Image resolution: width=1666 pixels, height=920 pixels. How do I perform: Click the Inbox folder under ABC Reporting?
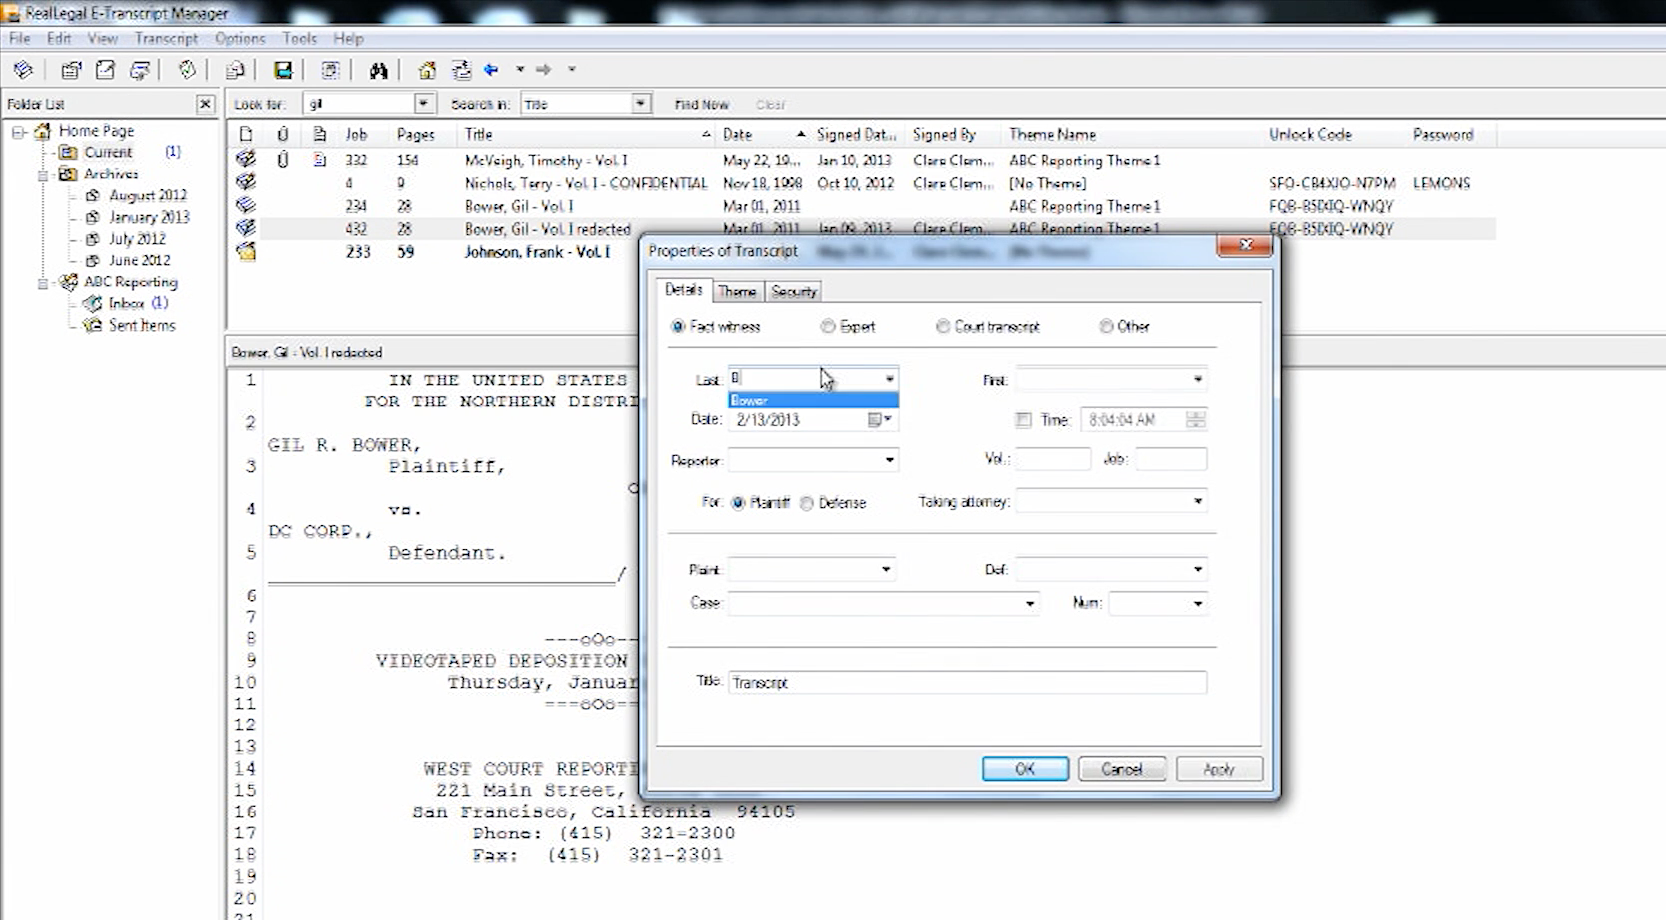coord(126,303)
